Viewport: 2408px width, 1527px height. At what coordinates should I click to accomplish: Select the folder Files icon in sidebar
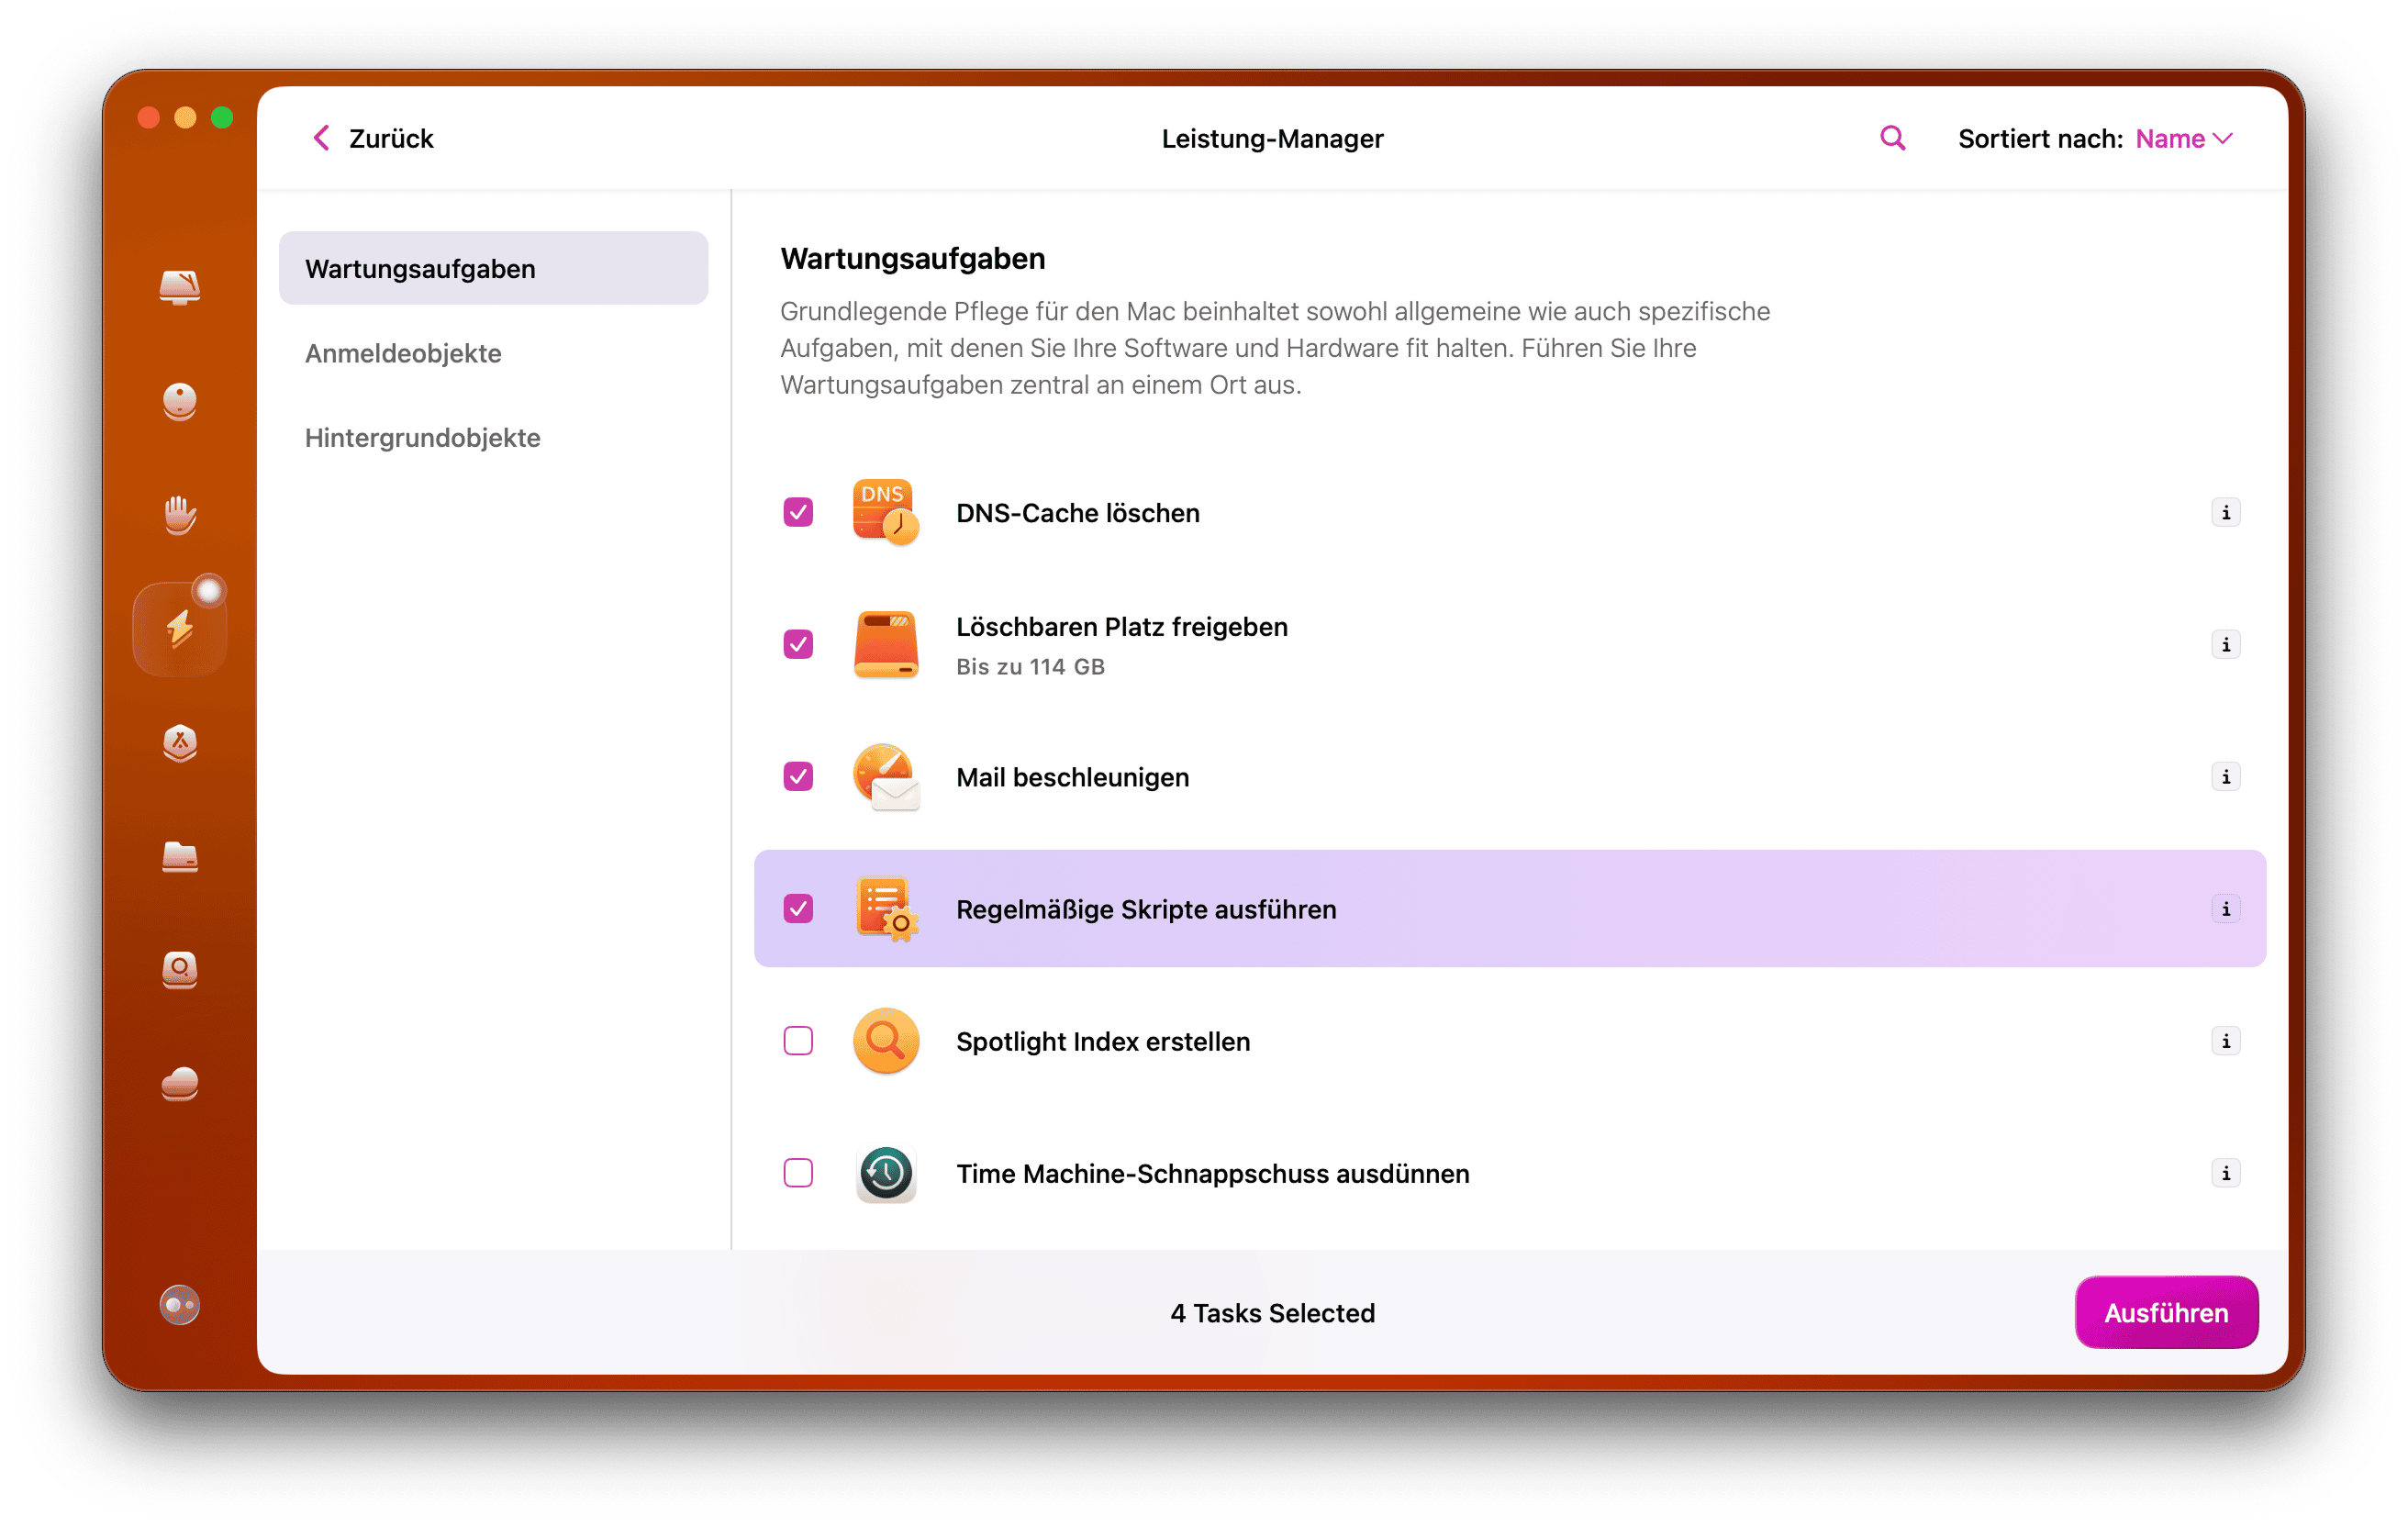coord(180,858)
